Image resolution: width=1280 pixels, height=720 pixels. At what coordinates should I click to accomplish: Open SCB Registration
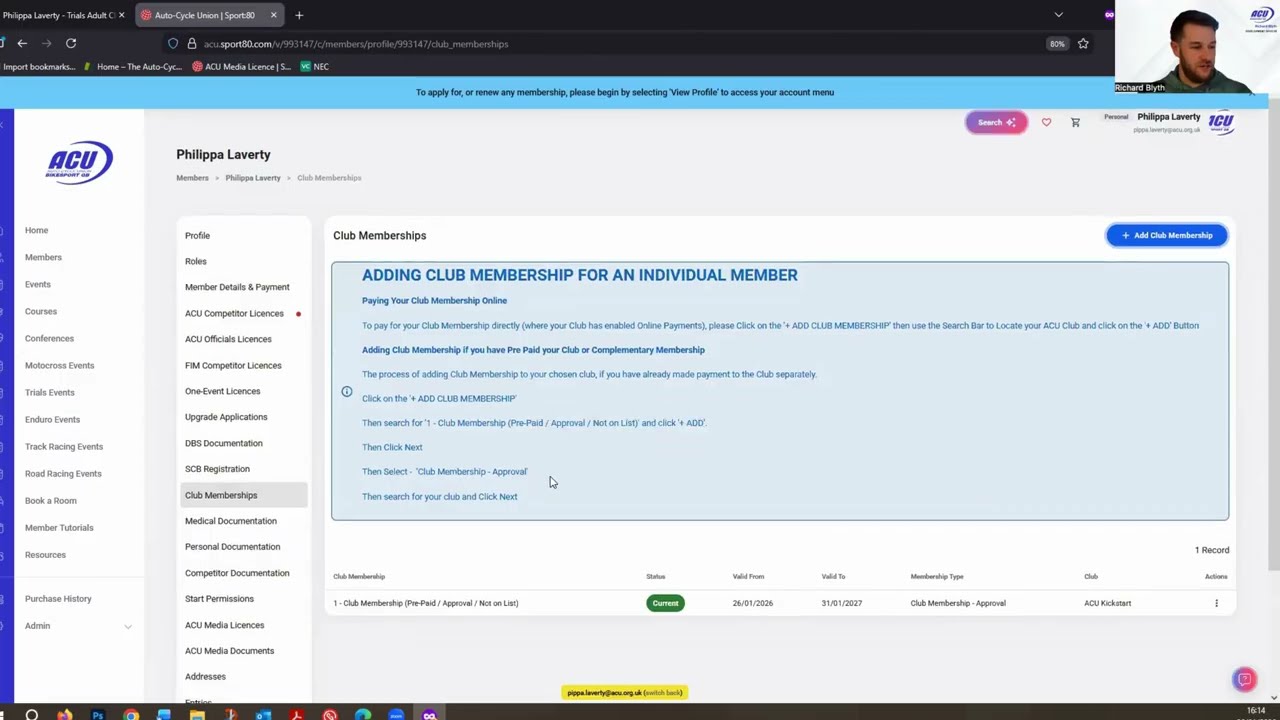[217, 469]
